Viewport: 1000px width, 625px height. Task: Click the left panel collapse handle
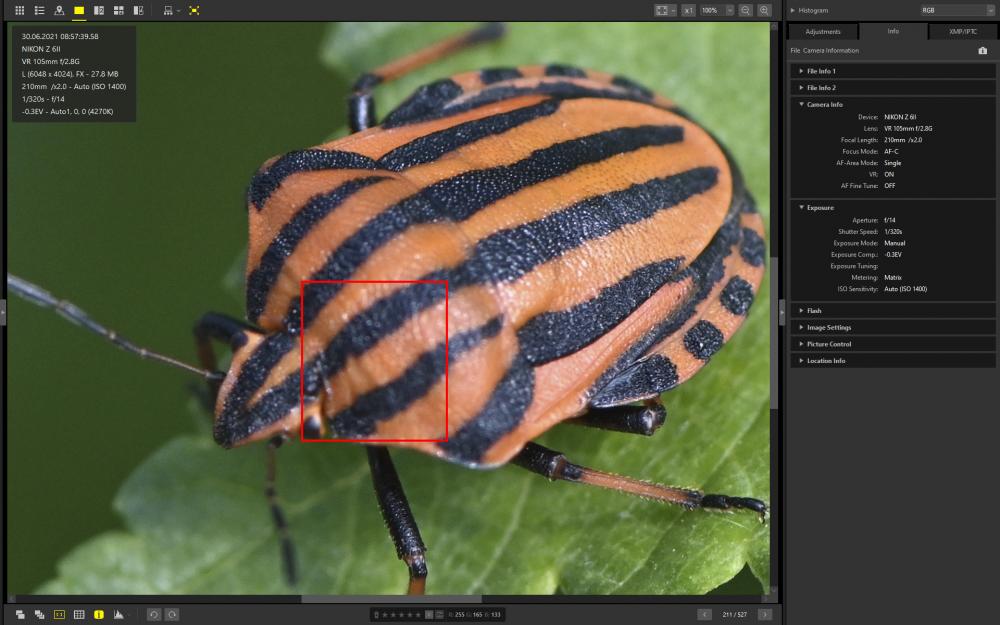tap(3, 312)
